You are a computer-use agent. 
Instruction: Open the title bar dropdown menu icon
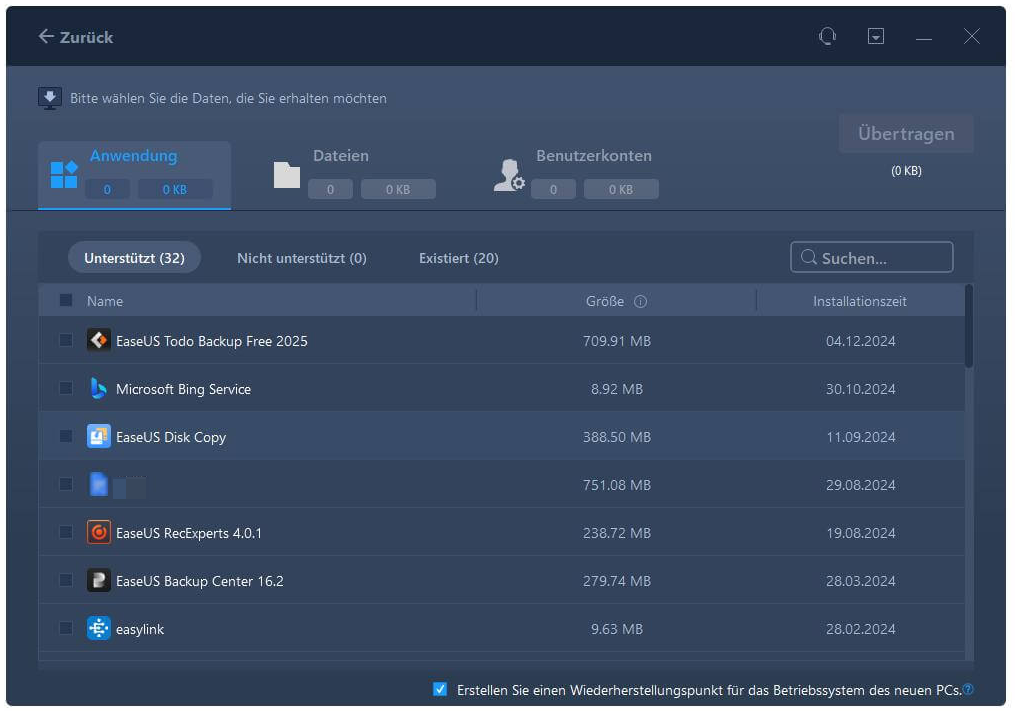tap(876, 36)
